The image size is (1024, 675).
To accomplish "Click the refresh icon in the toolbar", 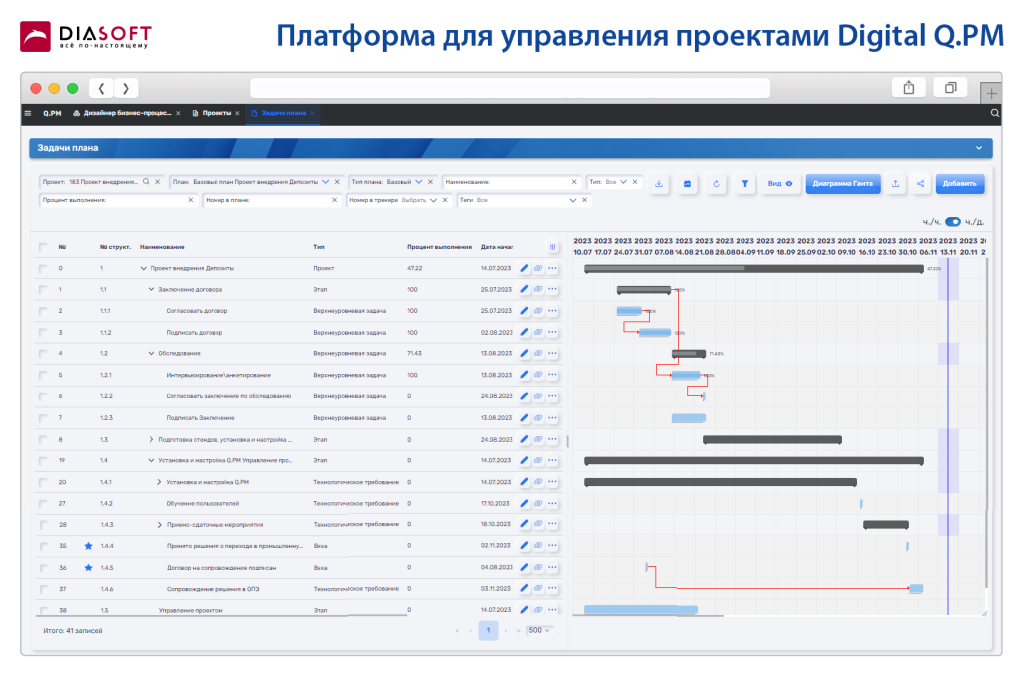I will pyautogui.click(x=716, y=184).
